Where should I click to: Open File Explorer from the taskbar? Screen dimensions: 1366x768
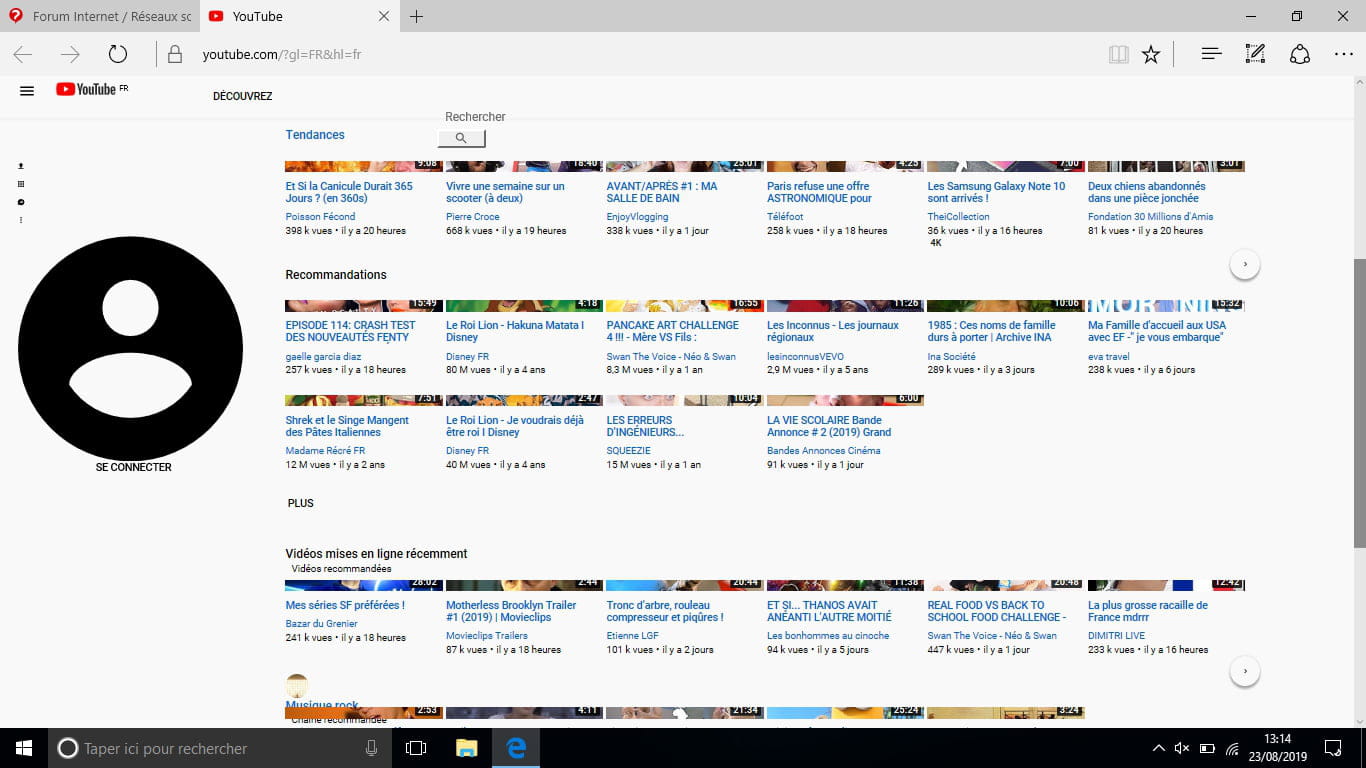466,748
